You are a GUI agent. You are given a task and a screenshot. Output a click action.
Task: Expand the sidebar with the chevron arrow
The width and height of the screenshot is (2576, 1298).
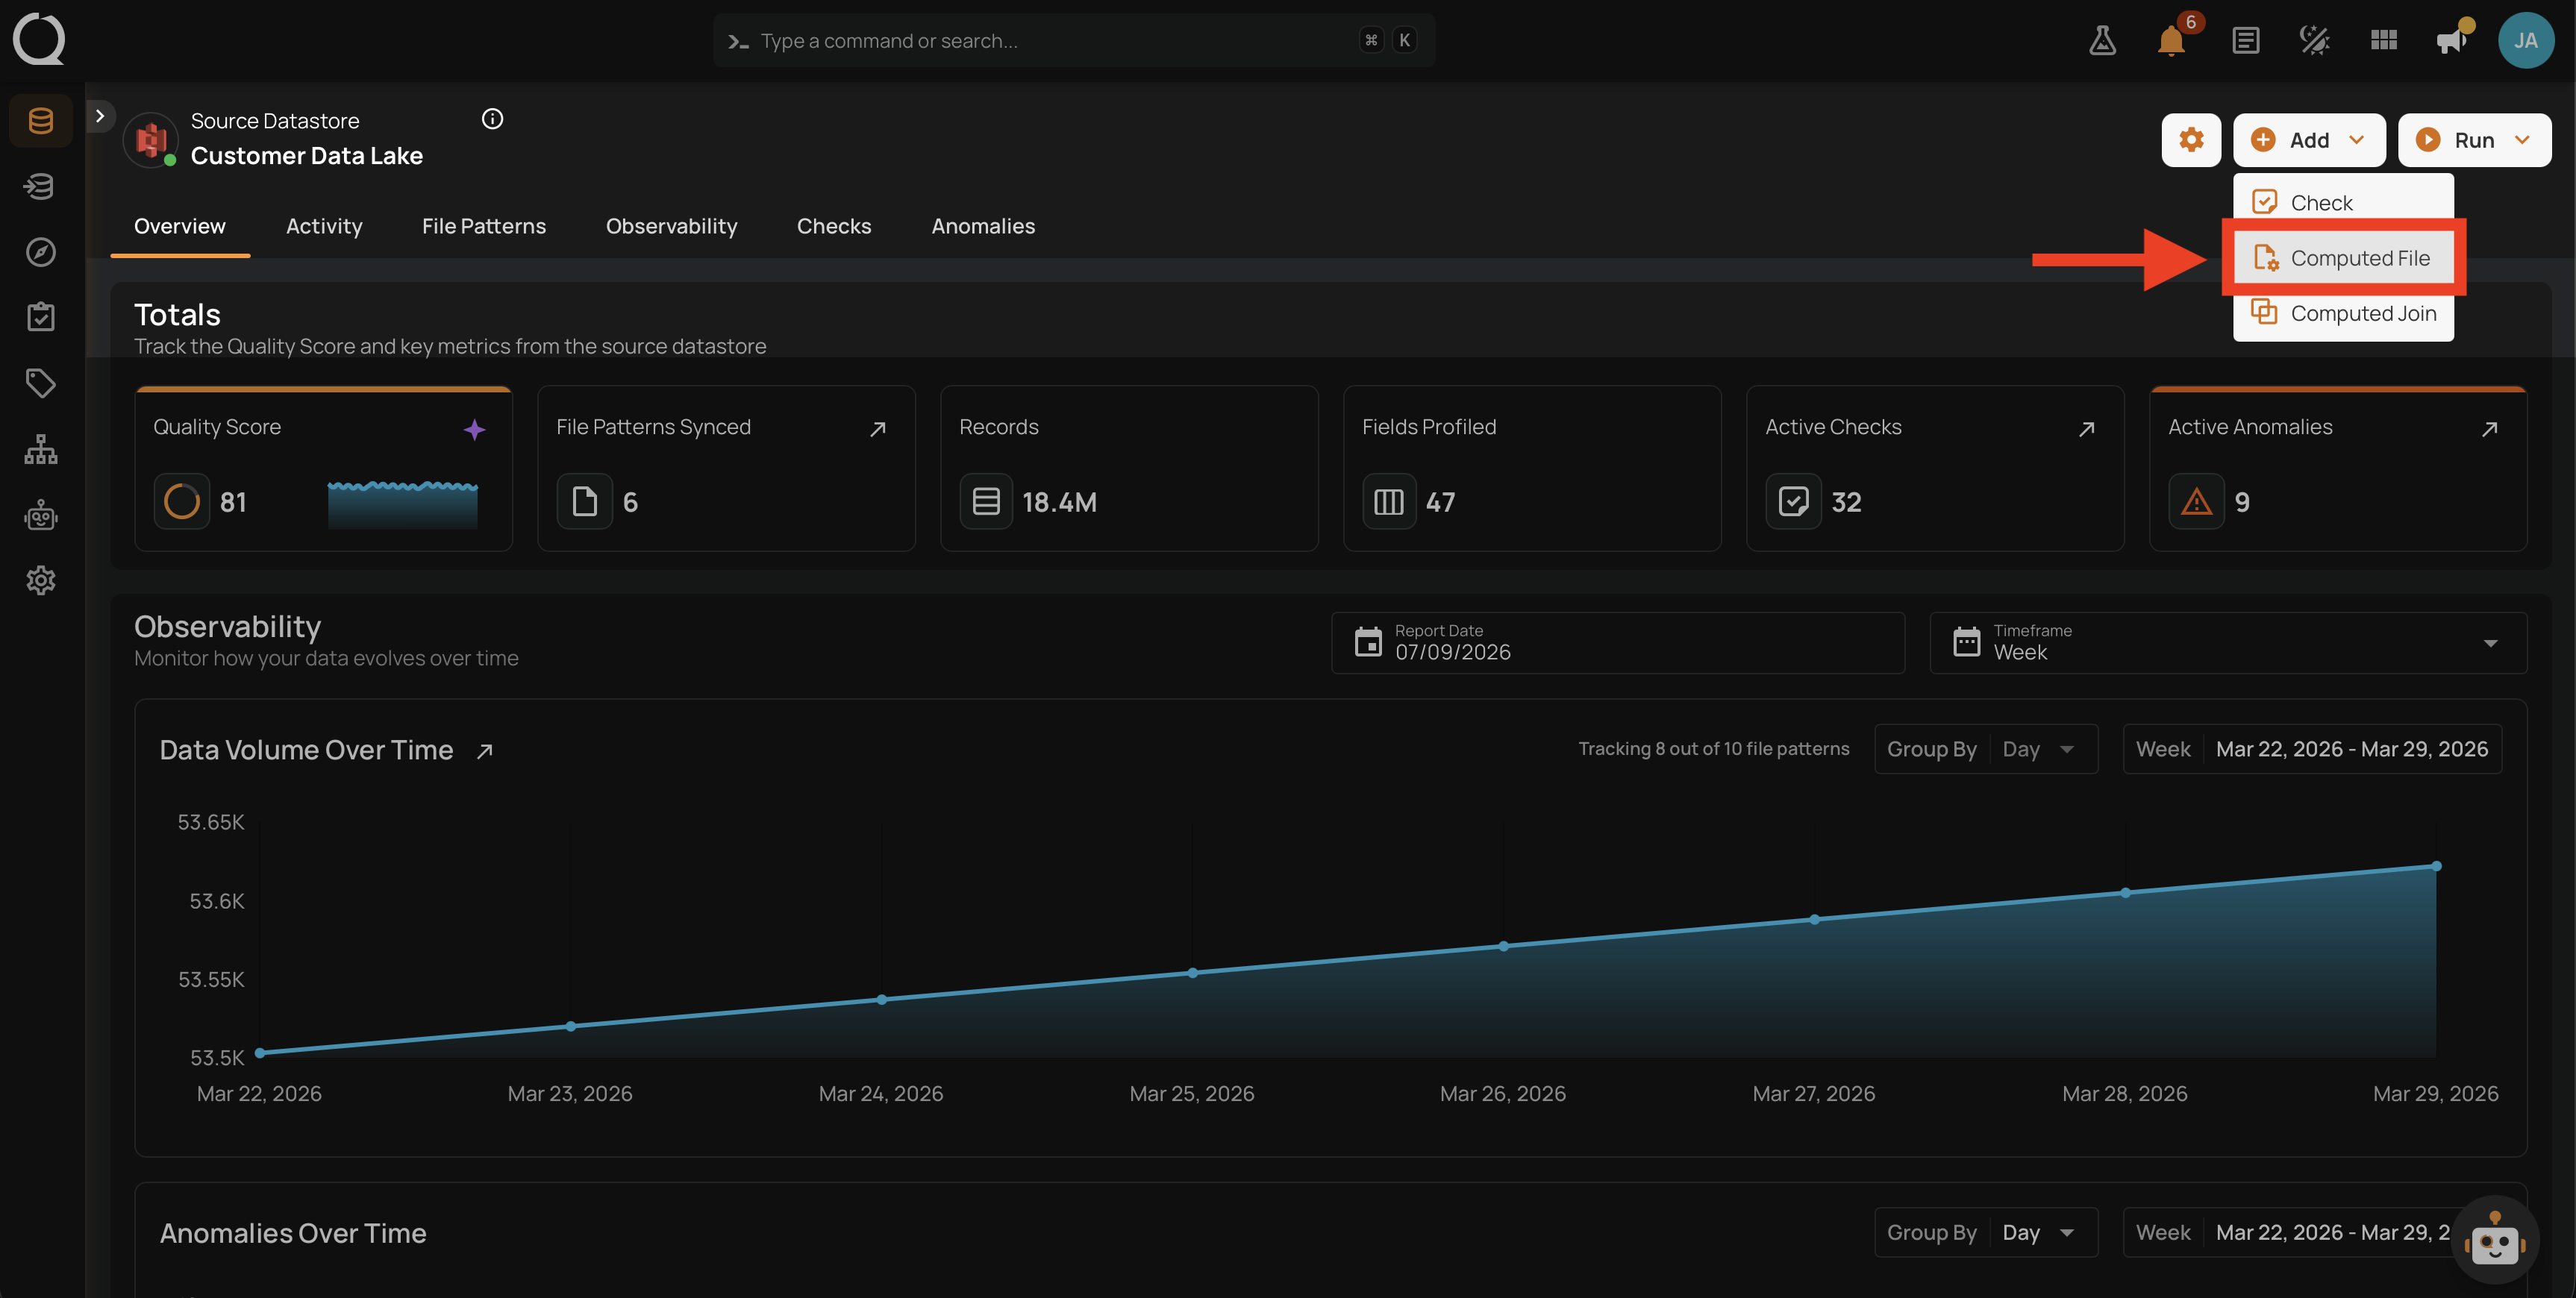100,116
